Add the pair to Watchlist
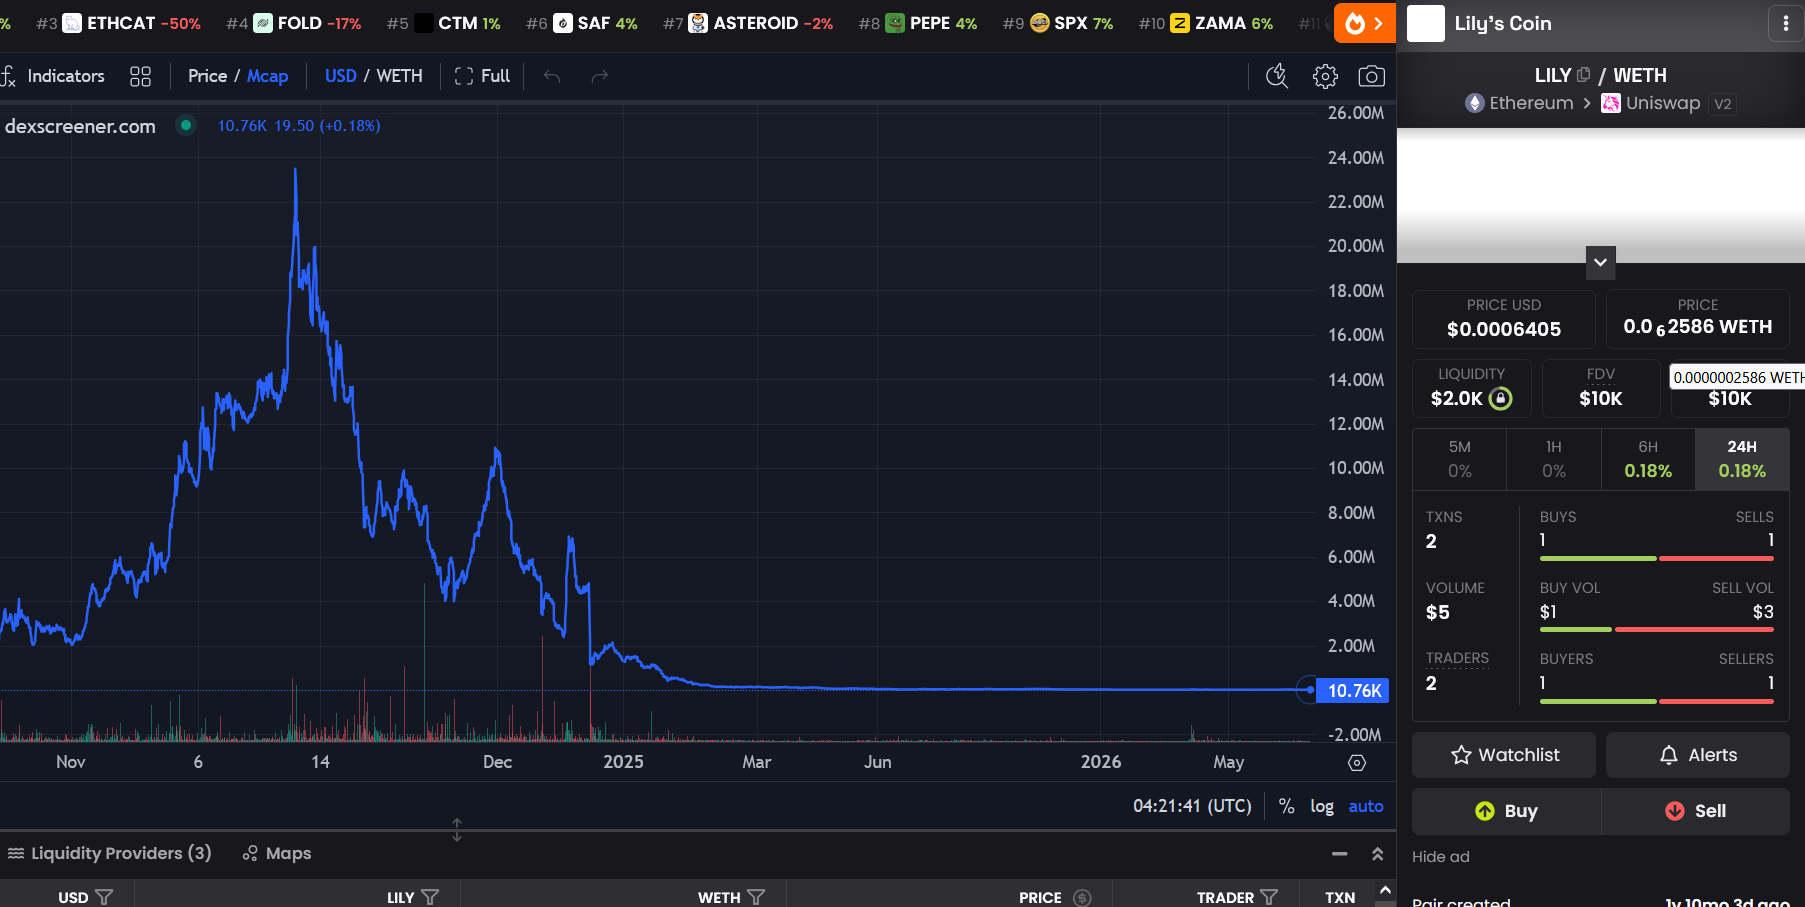This screenshot has height=907, width=1805. click(x=1504, y=755)
